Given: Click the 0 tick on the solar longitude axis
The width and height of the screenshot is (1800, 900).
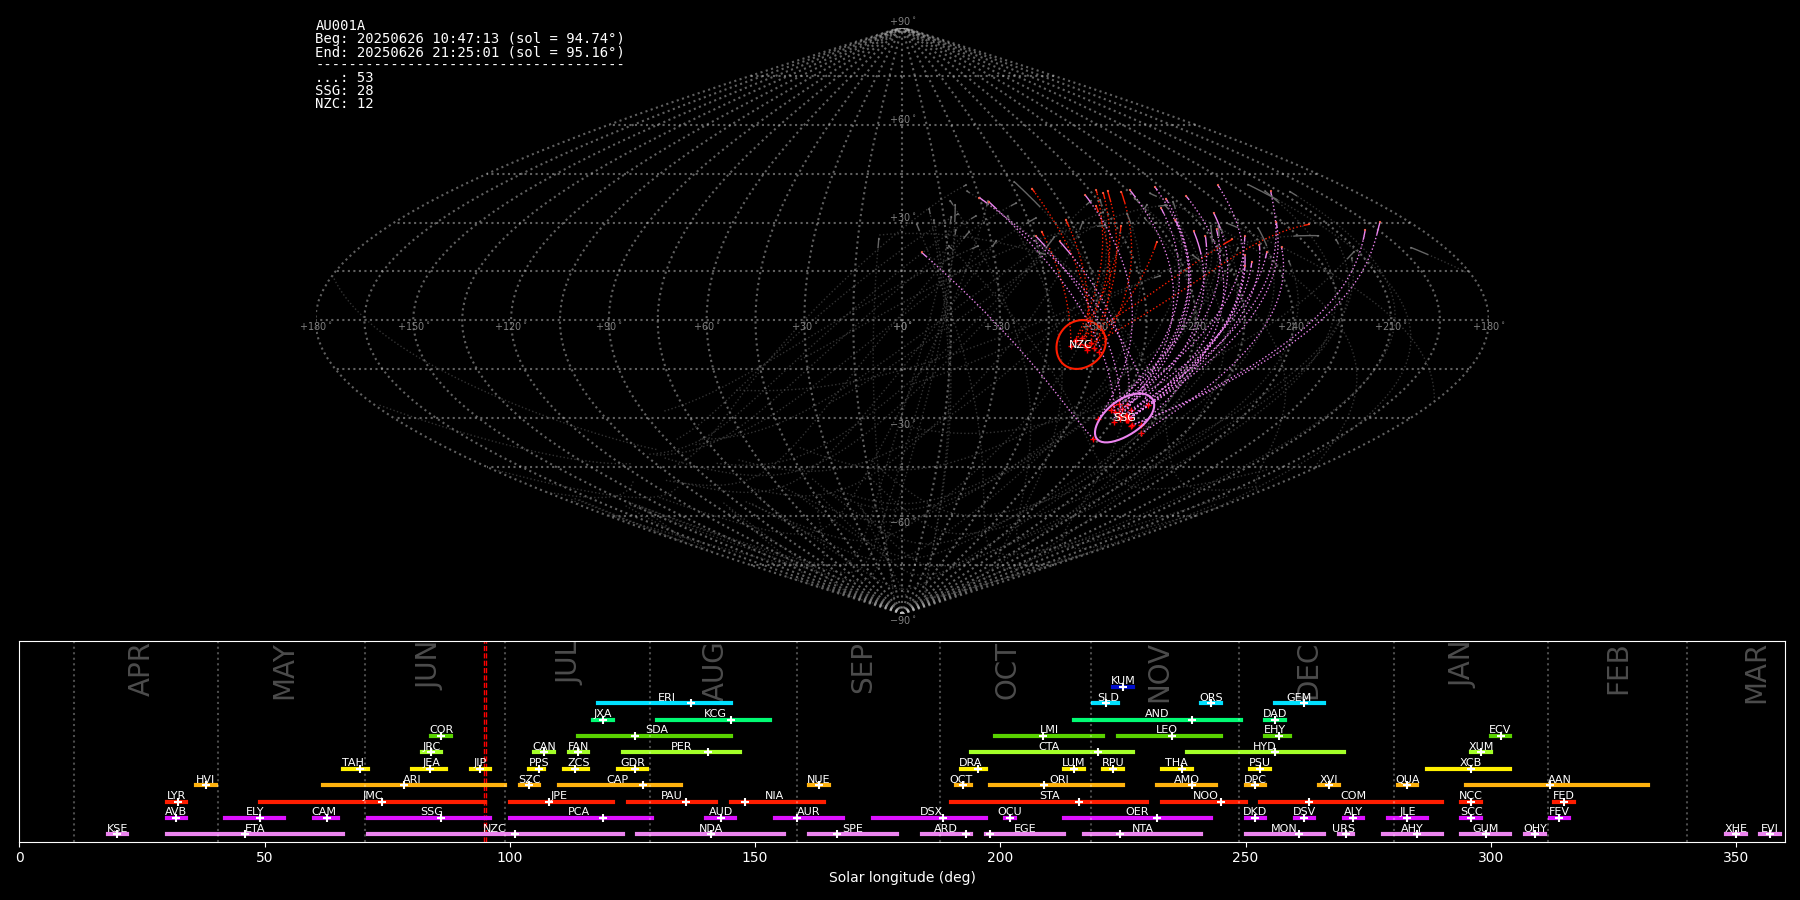Looking at the screenshot, I should click(20, 857).
